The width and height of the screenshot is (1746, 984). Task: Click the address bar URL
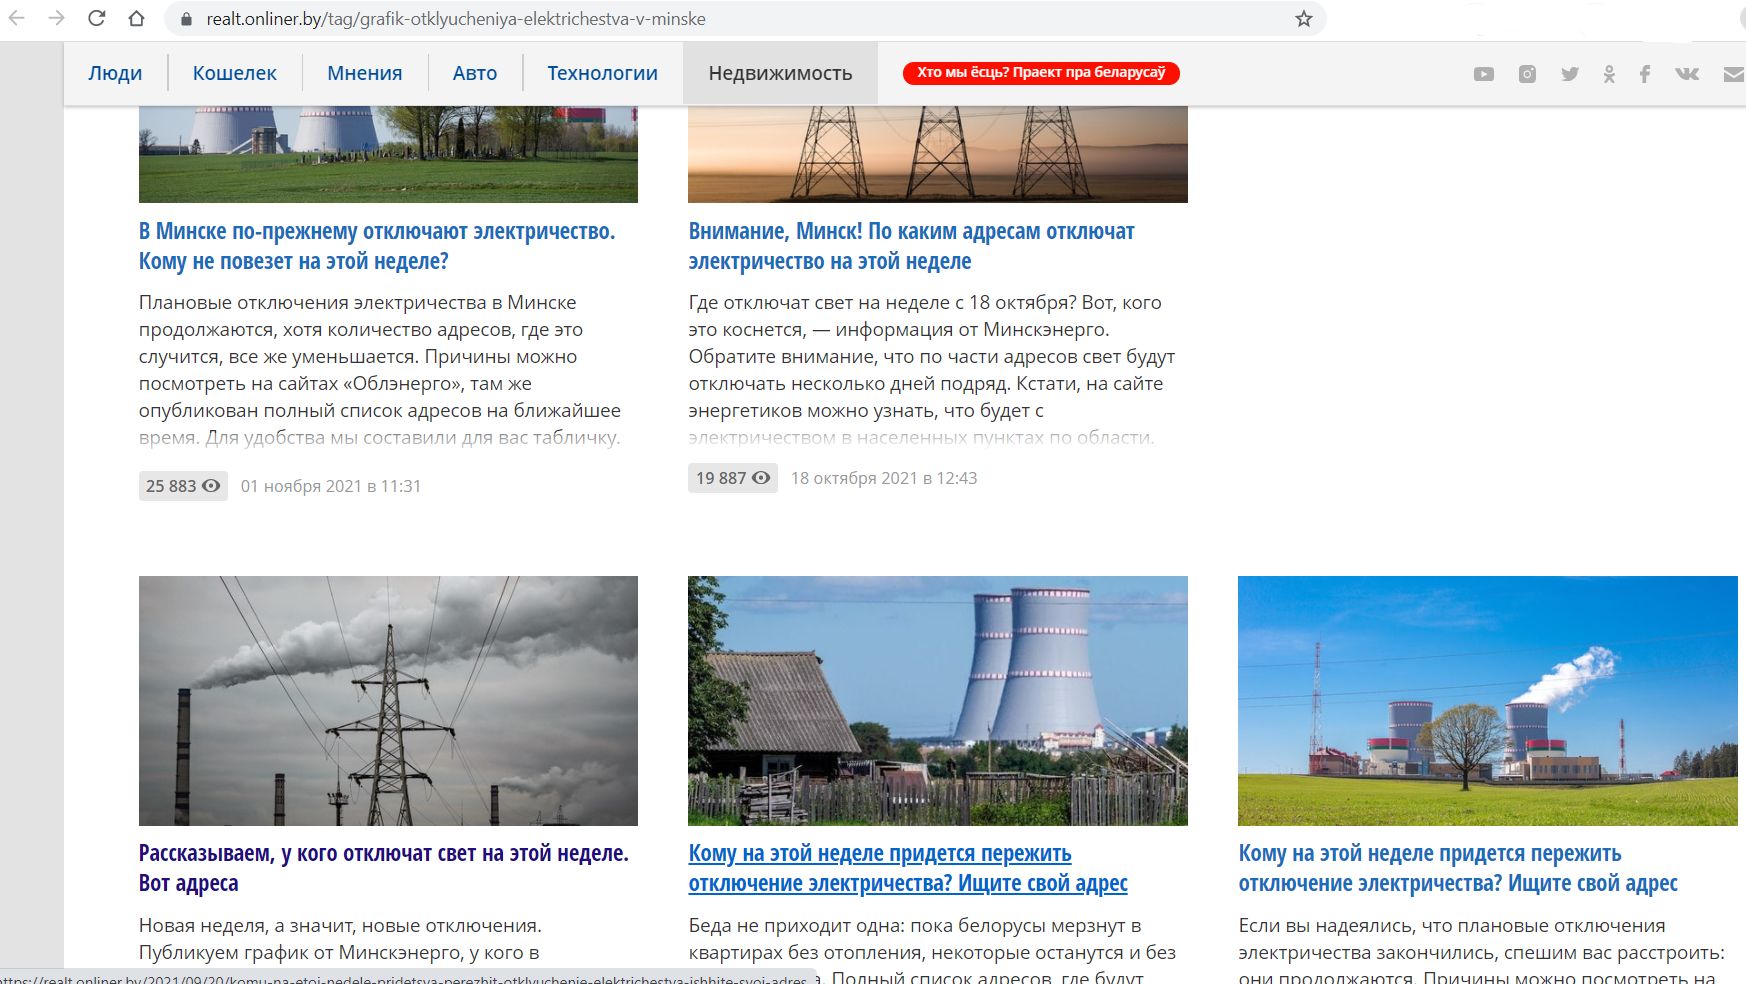pyautogui.click(x=456, y=19)
